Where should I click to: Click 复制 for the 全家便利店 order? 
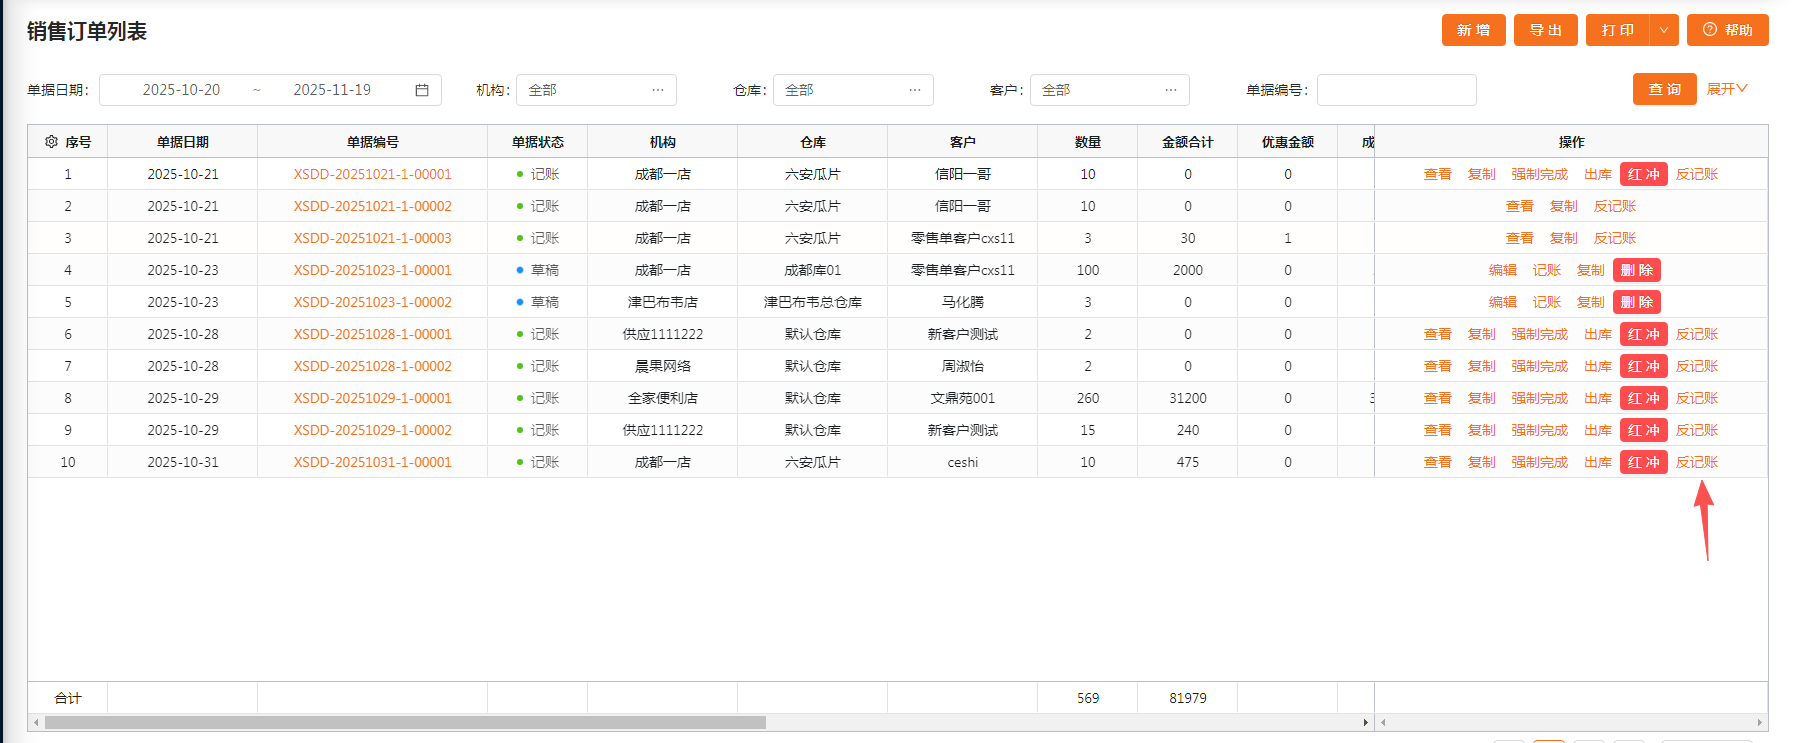pyautogui.click(x=1482, y=398)
